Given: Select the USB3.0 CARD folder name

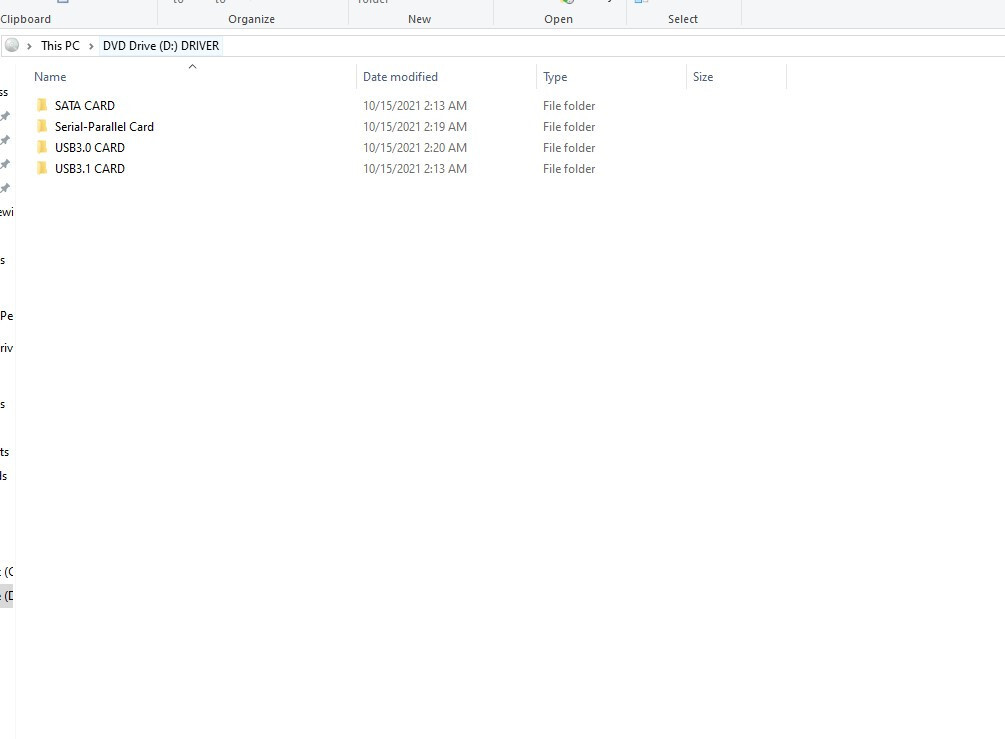Looking at the screenshot, I should point(90,147).
